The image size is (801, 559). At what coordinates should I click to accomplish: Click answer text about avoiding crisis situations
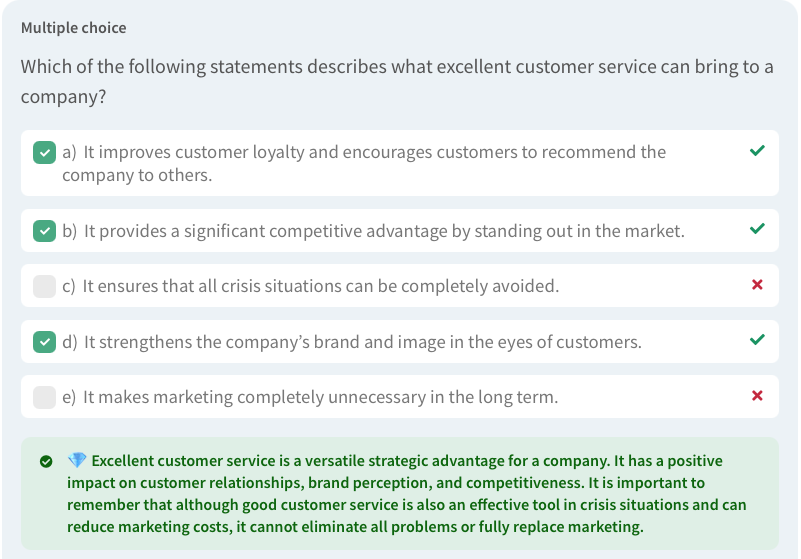pyautogui.click(x=320, y=286)
